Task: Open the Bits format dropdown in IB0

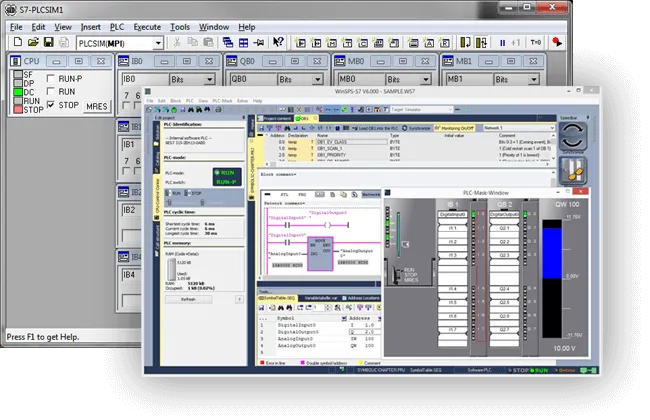Action: tap(209, 79)
